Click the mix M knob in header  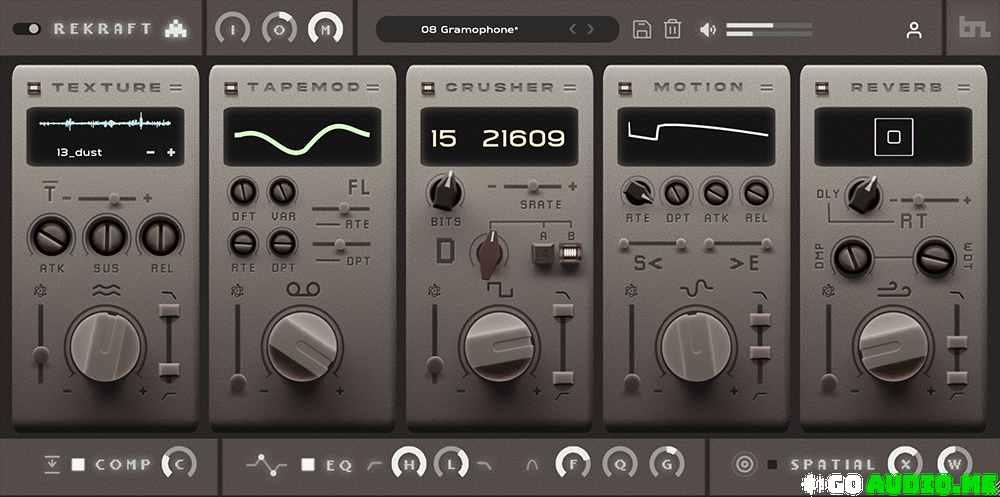pos(325,29)
